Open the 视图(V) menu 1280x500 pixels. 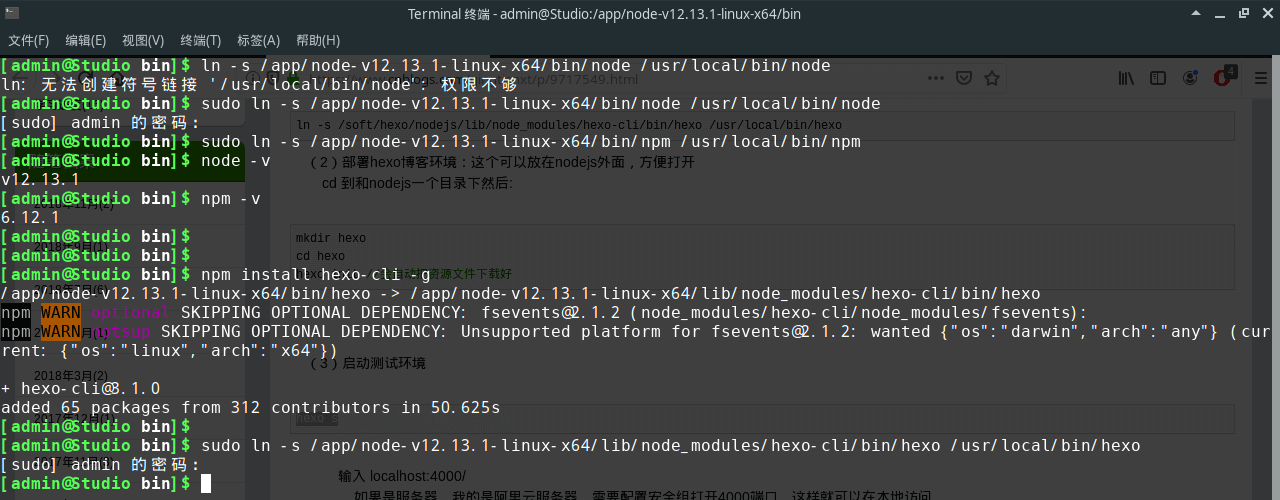[x=143, y=41]
